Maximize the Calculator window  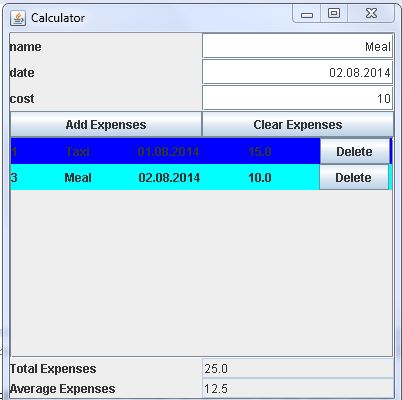tap(334, 14)
